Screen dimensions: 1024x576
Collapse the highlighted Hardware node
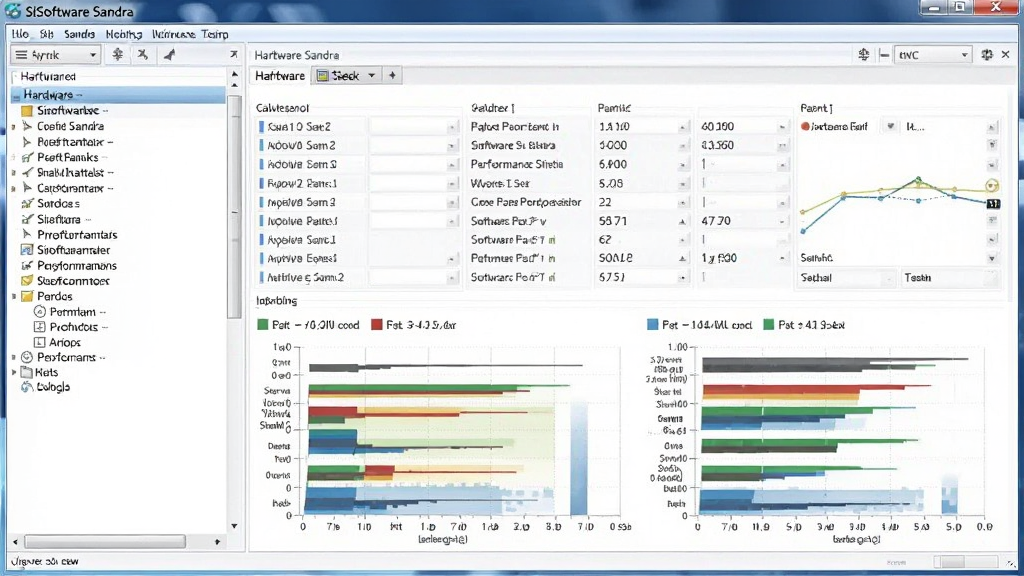pos(16,95)
